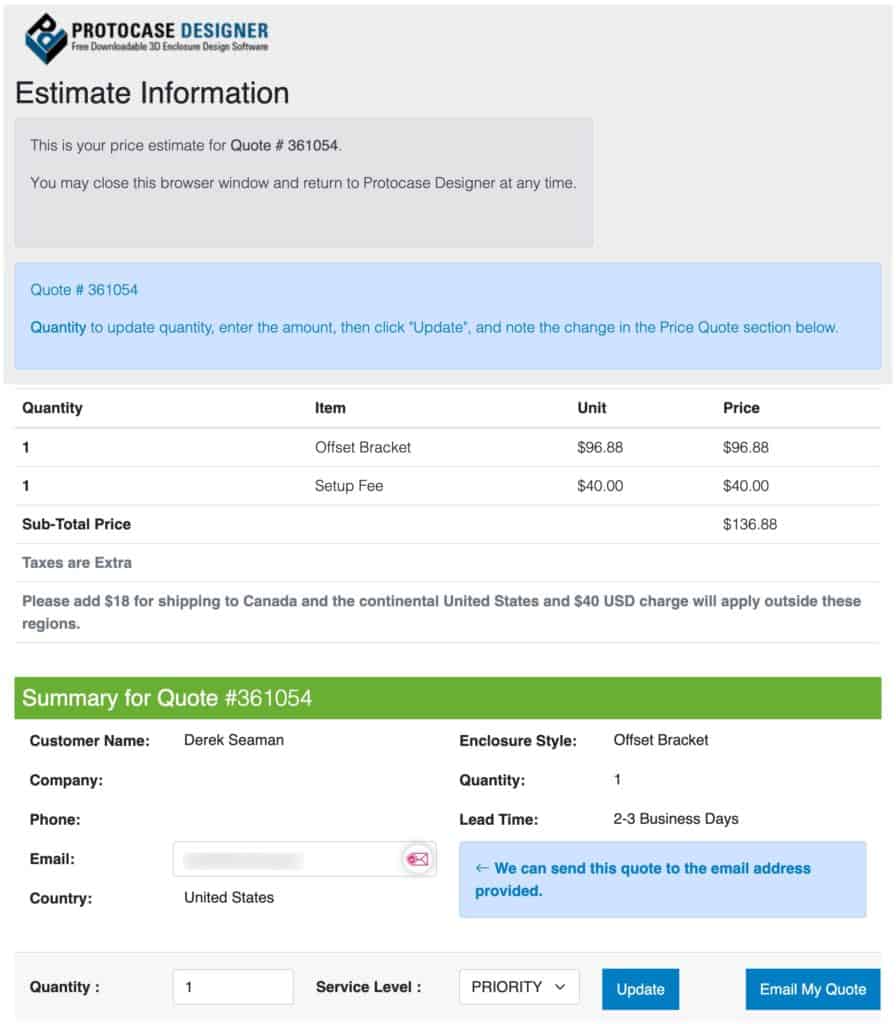
Task: Select the Setup Fee item in table
Action: click(x=349, y=486)
